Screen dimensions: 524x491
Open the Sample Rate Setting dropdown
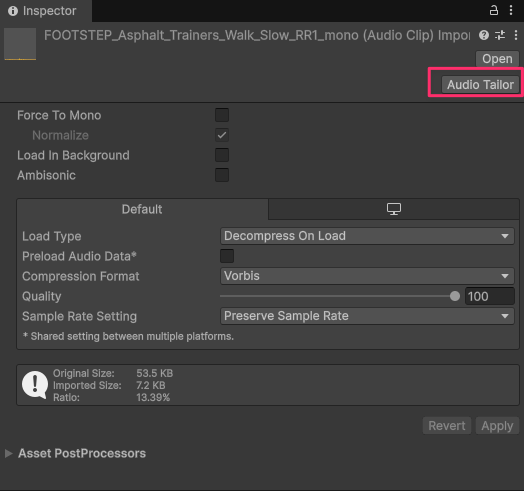point(367,316)
